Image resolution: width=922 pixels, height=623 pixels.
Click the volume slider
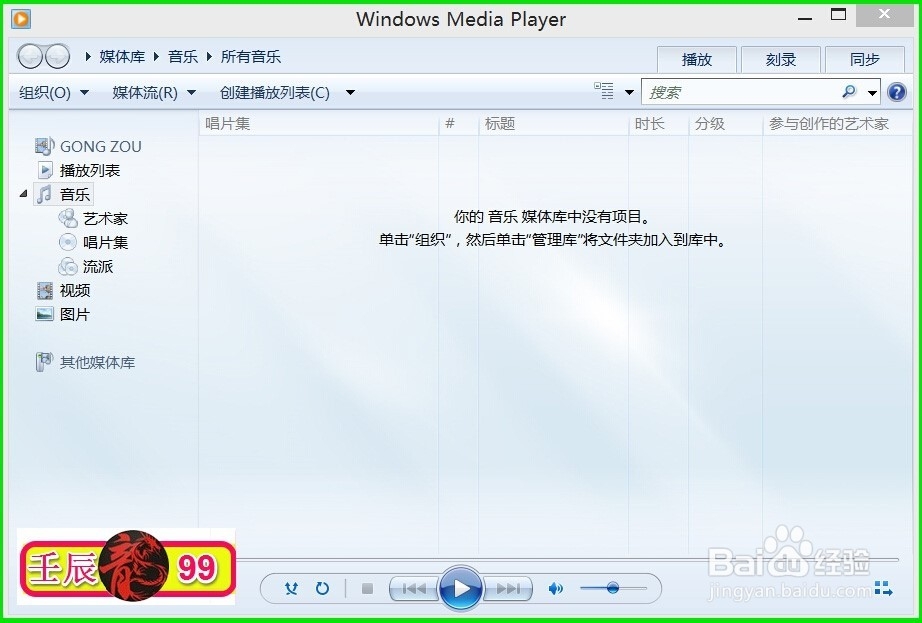click(x=613, y=588)
